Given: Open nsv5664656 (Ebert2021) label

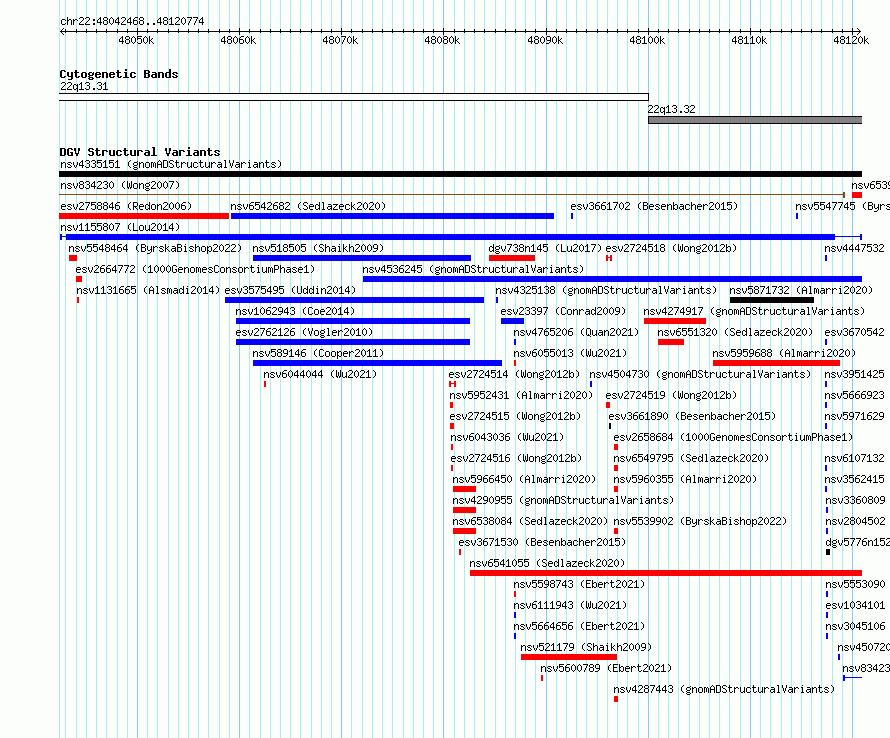Looking at the screenshot, I should pos(579,627).
